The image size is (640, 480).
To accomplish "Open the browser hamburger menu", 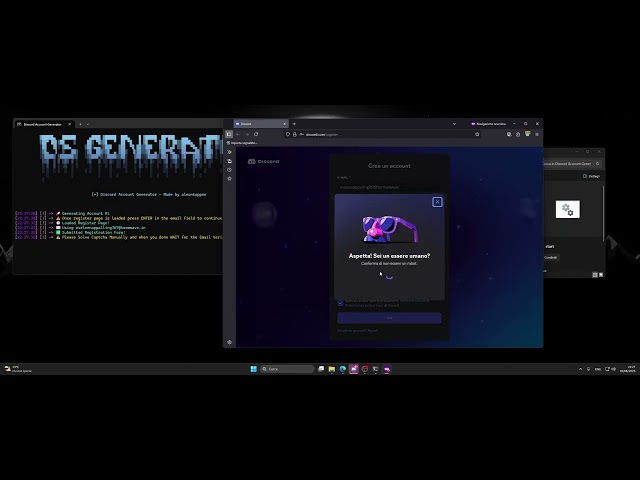I will tap(537, 134).
